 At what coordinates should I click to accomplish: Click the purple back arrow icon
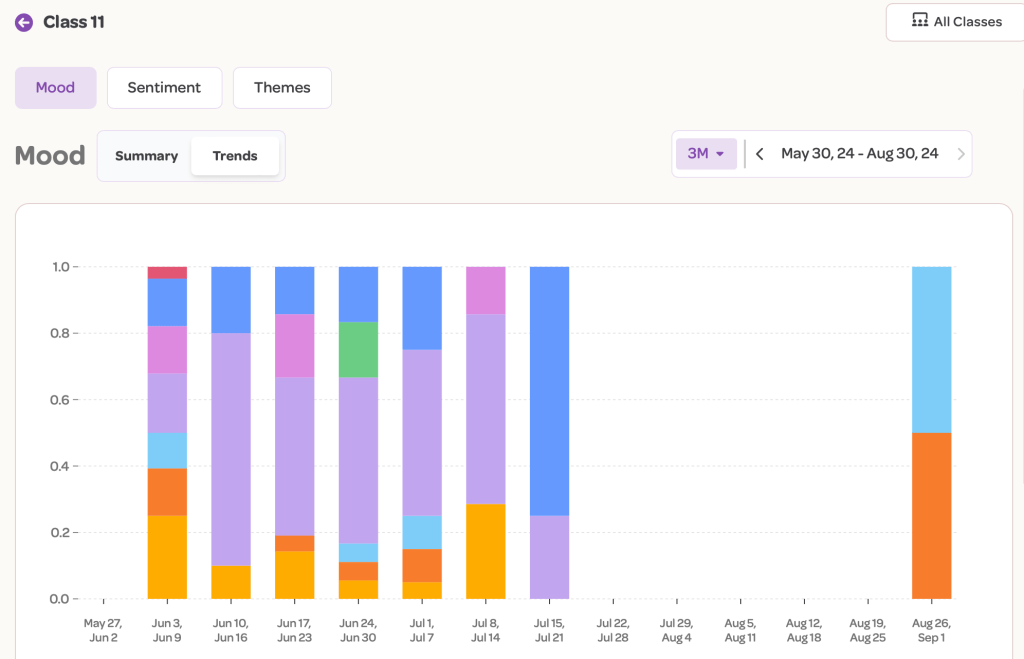click(x=24, y=22)
